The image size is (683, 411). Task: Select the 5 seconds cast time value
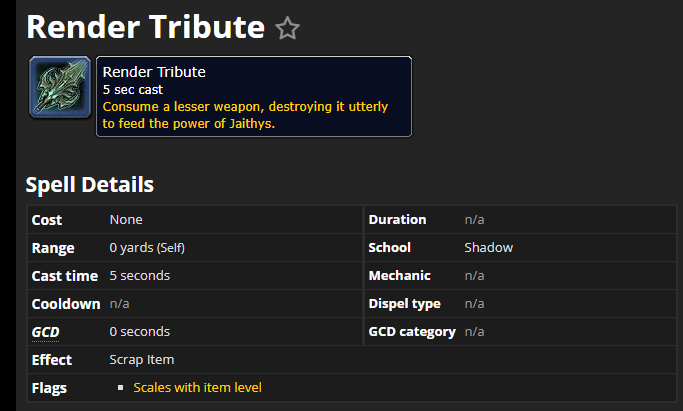140,276
